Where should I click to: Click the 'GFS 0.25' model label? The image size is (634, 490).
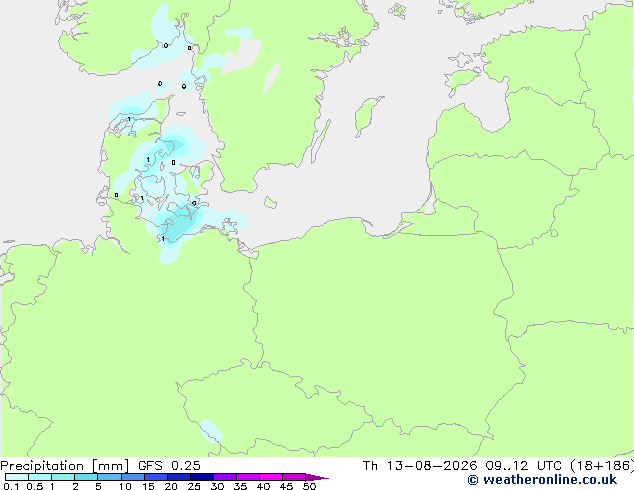(x=169, y=466)
